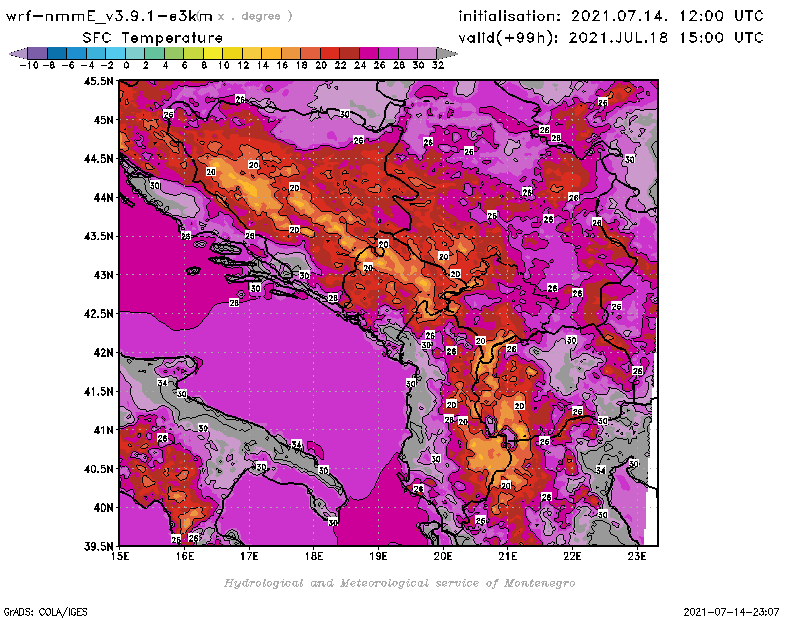Pick the magenta swatch between 24 and 26
Image resolution: width=800 pixels, height=618 pixels.
click(x=369, y=53)
